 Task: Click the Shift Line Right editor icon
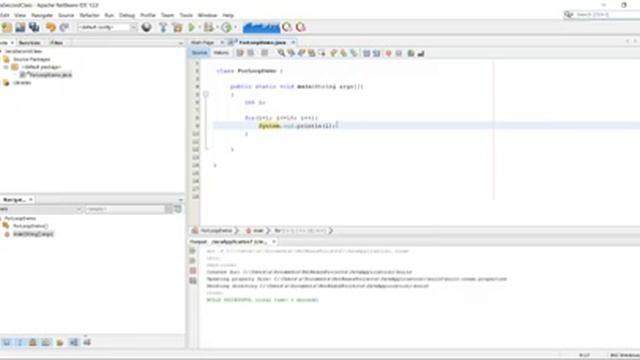coord(376,53)
